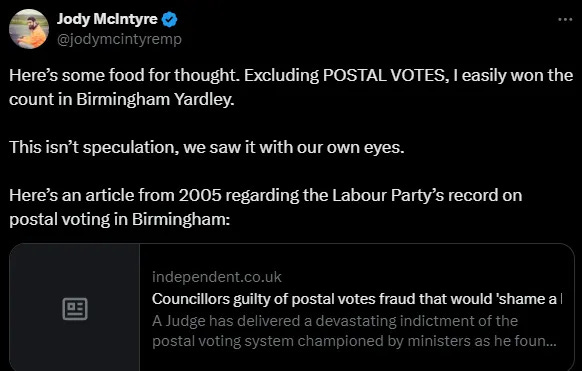The image size is (582, 371).
Task: Click the display name Jody McIntyre
Action: coord(107,19)
